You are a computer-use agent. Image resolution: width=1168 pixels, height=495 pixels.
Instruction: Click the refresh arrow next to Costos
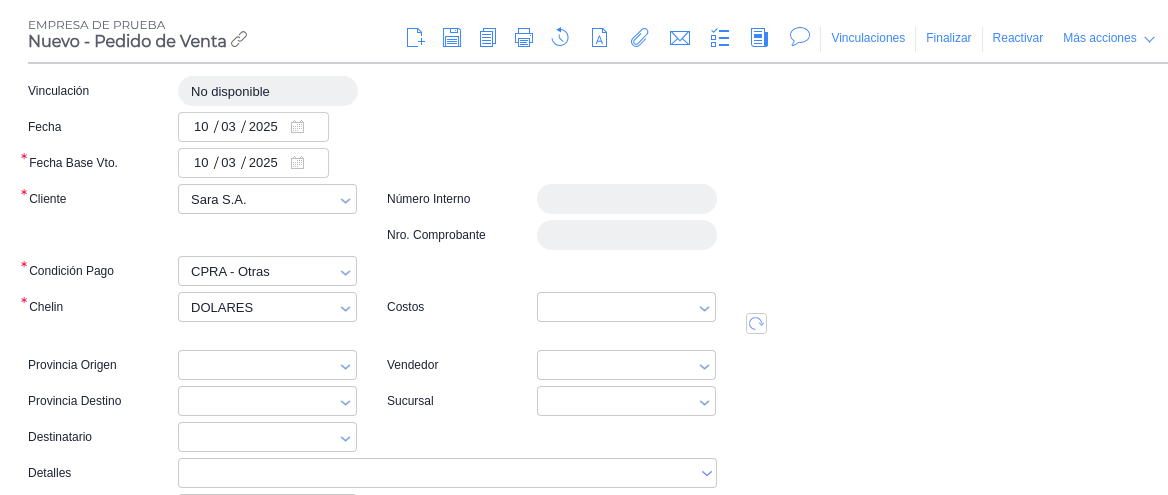[x=756, y=323]
